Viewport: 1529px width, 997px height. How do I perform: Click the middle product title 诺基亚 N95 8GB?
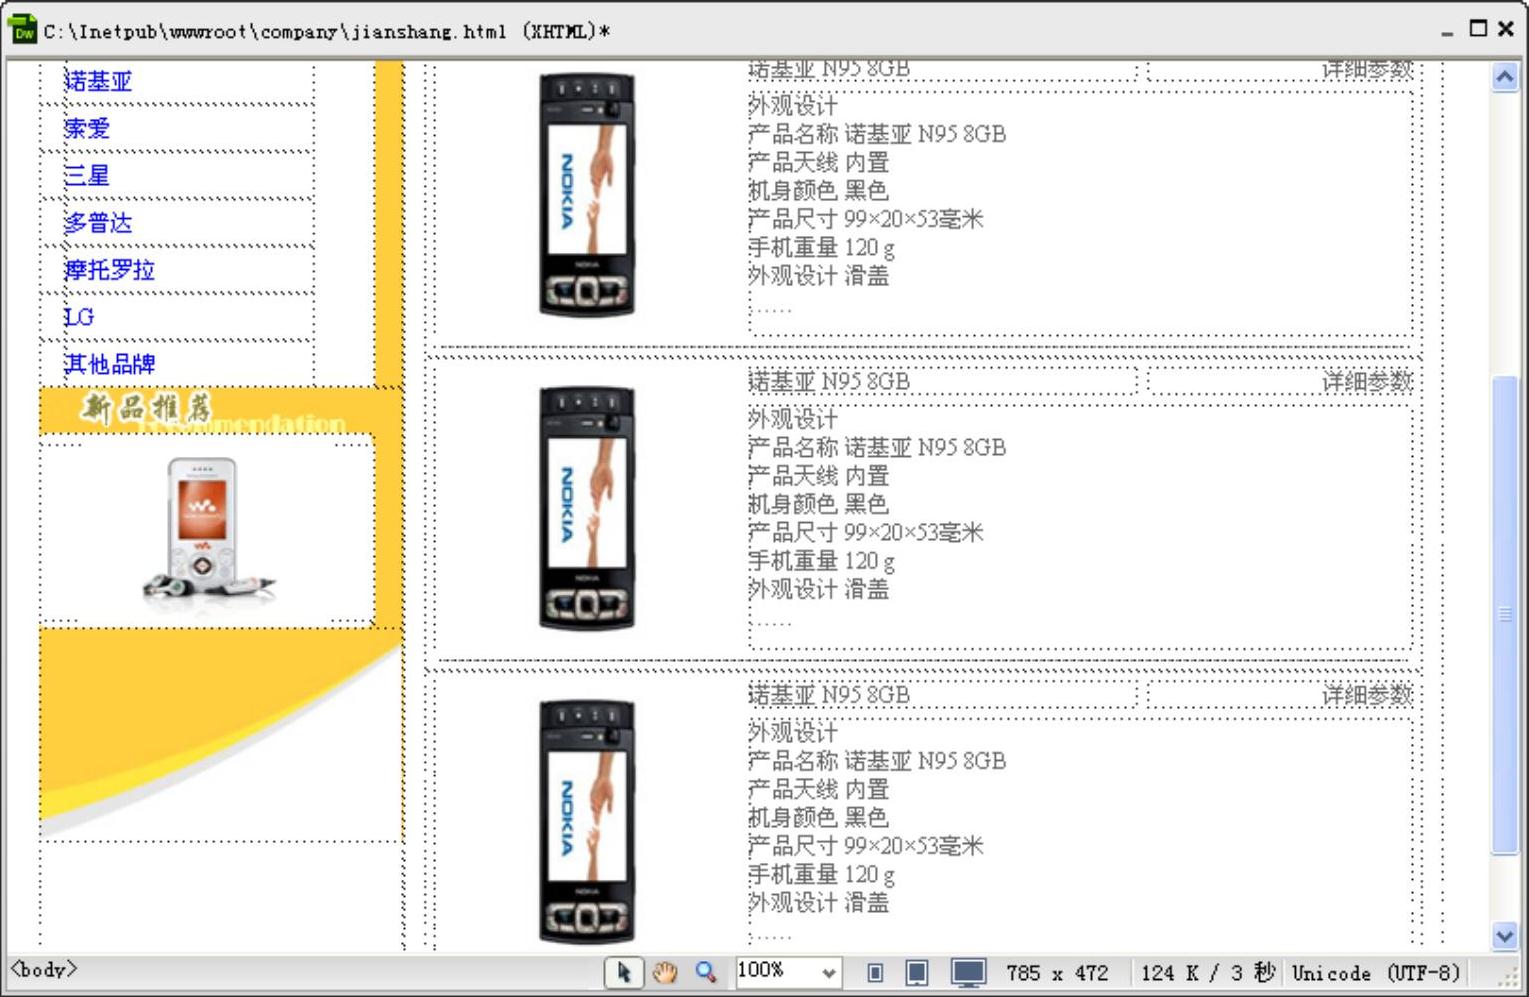829,381
